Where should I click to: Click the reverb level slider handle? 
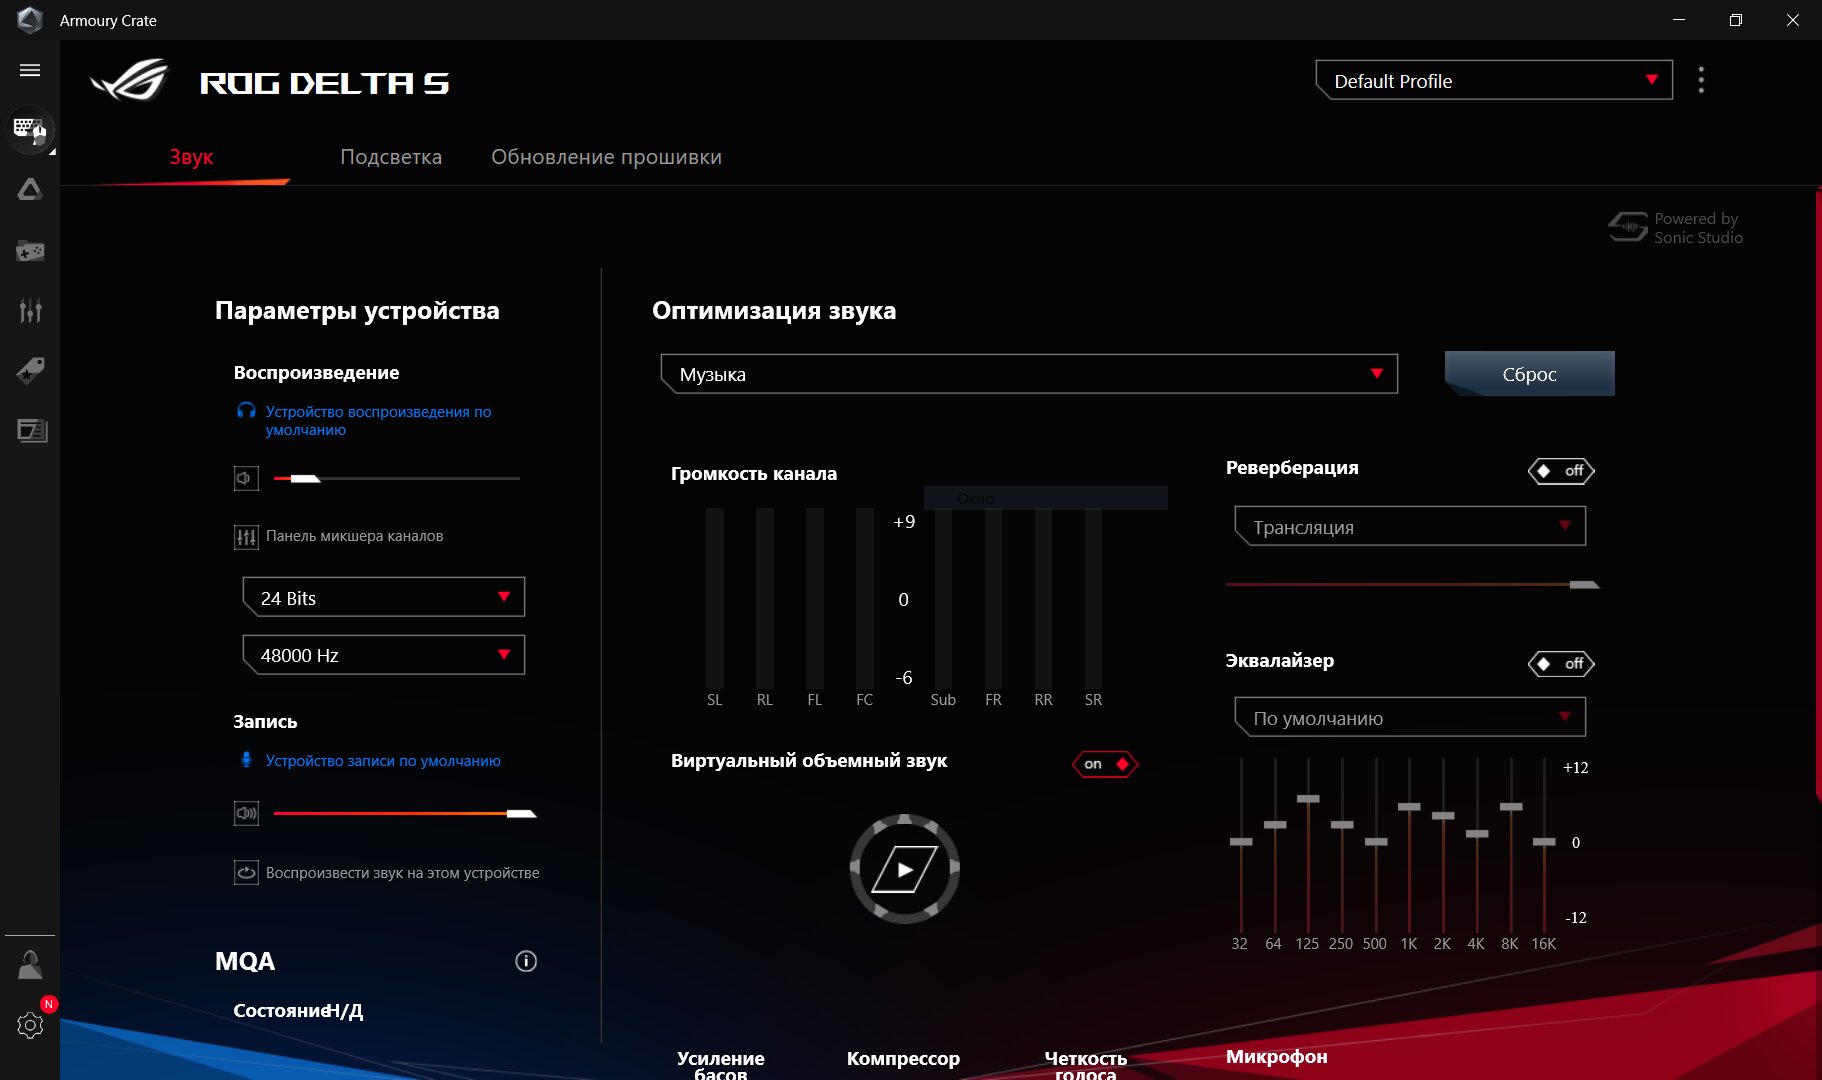pos(1584,585)
